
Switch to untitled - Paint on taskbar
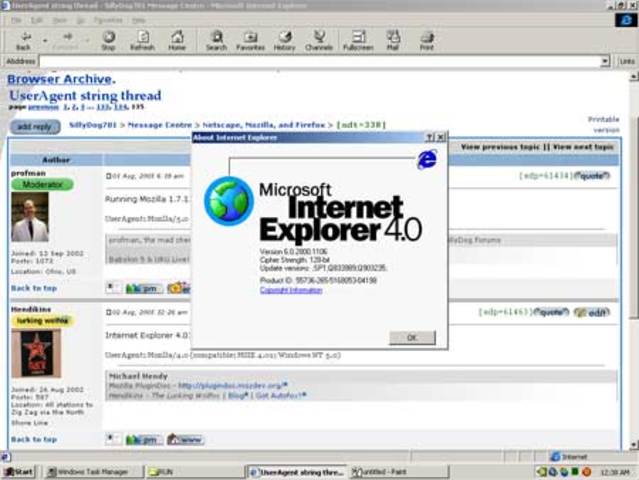399,472
